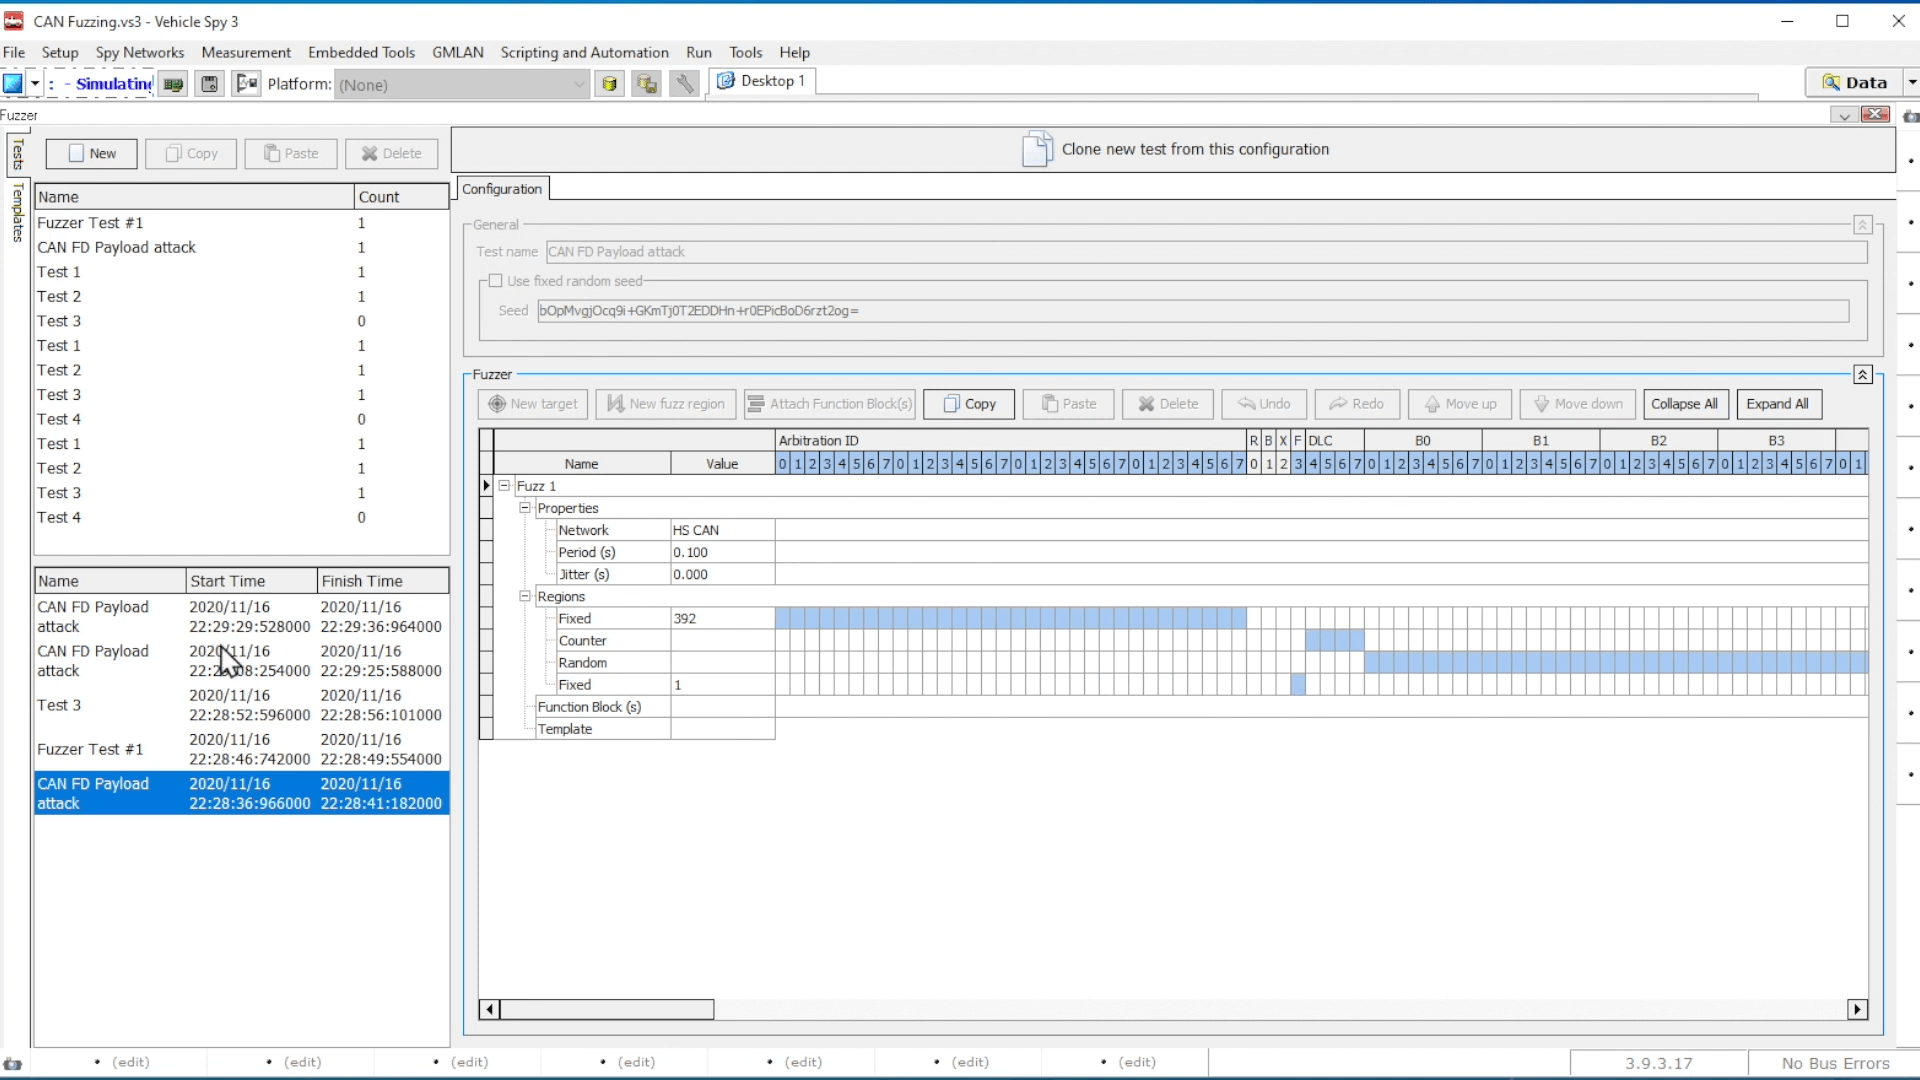Click the Clone new test document icon

pos(1036,149)
